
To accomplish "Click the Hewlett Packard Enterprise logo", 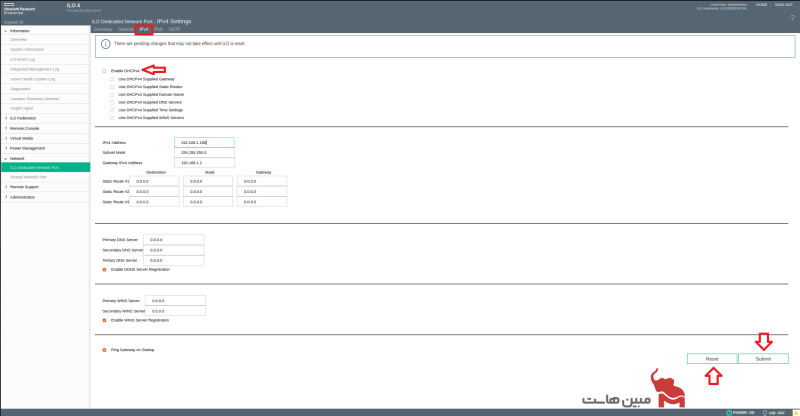I will [x=19, y=9].
